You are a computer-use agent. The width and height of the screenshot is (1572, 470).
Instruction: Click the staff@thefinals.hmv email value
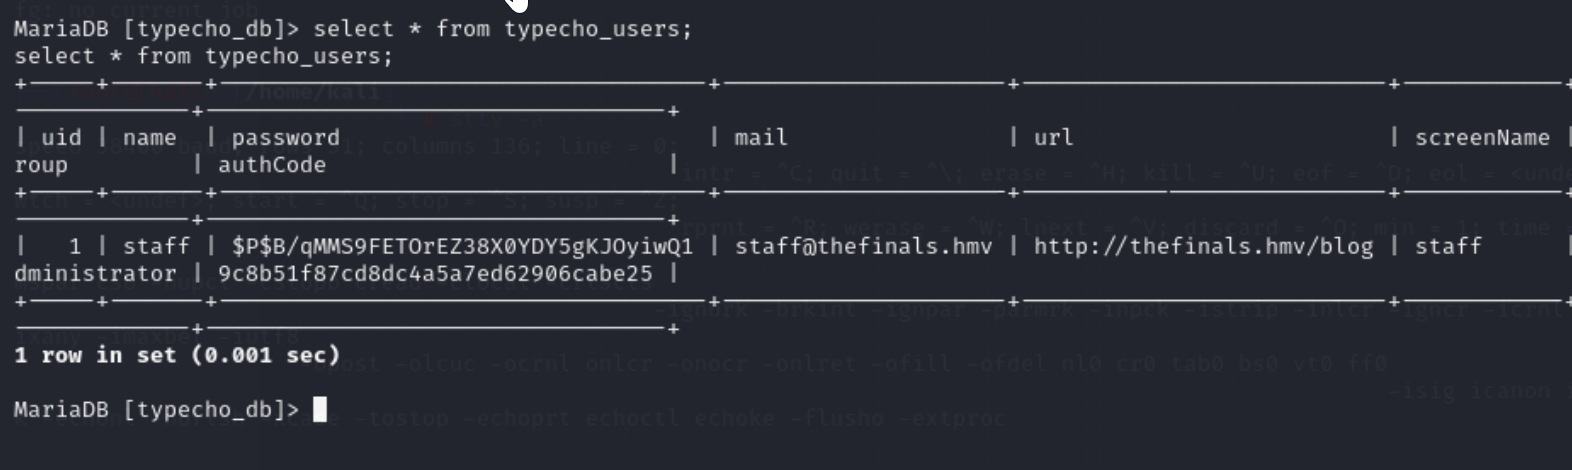863,246
